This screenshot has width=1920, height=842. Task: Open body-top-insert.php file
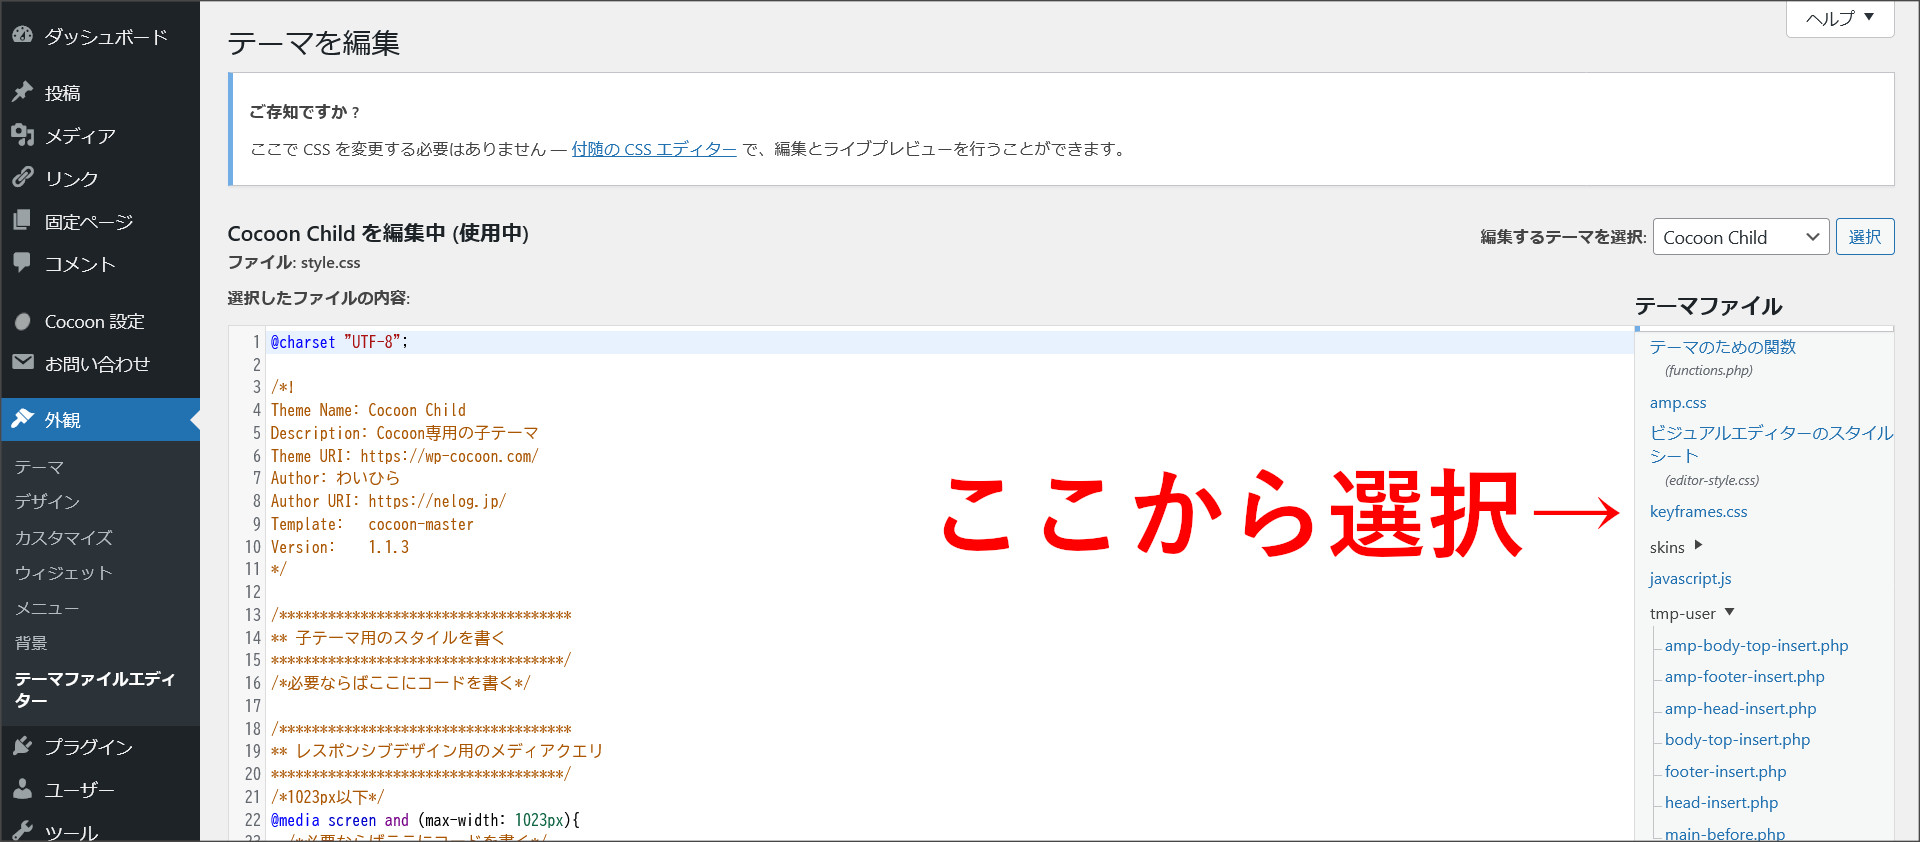click(1737, 739)
